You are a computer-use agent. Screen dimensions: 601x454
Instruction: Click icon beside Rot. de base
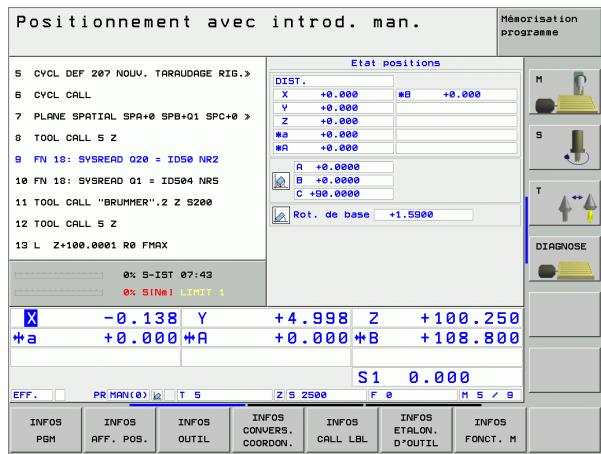point(281,215)
